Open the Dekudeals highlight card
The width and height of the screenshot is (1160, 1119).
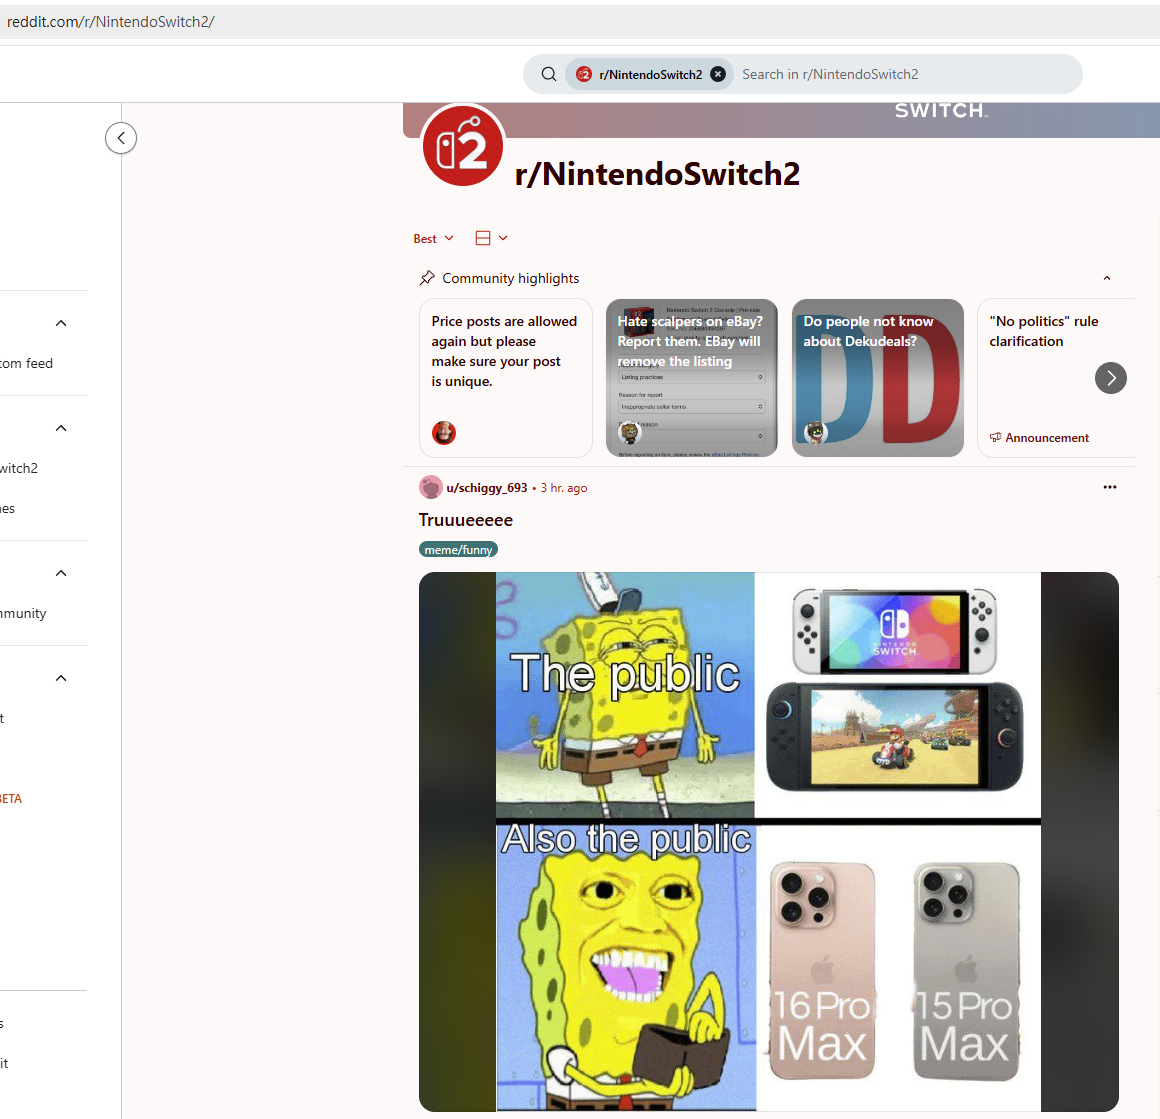pos(877,378)
